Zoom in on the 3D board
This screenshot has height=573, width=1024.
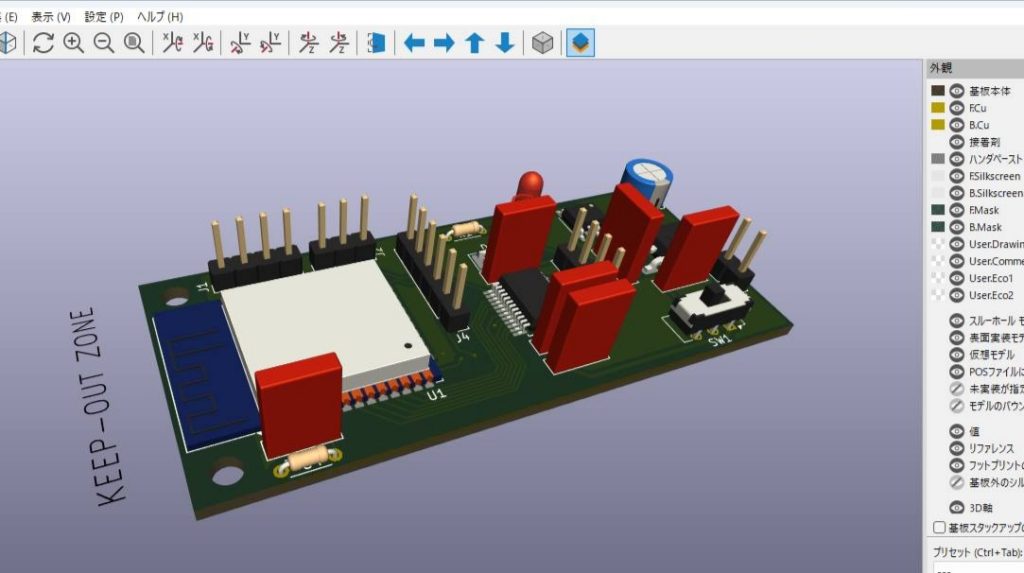tap(74, 43)
